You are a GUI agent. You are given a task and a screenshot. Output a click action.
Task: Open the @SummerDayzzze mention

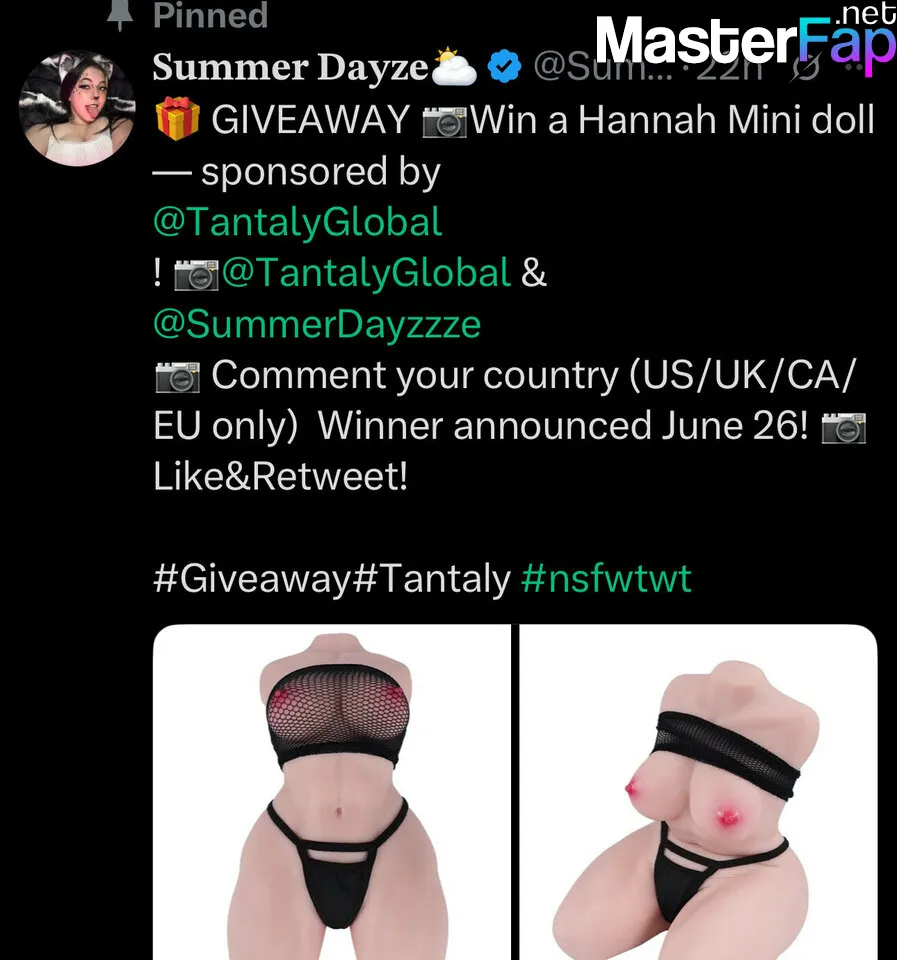(x=317, y=324)
